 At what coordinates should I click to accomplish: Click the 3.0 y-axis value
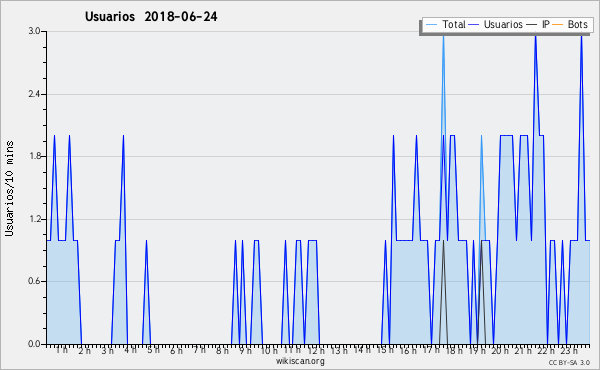click(x=34, y=31)
